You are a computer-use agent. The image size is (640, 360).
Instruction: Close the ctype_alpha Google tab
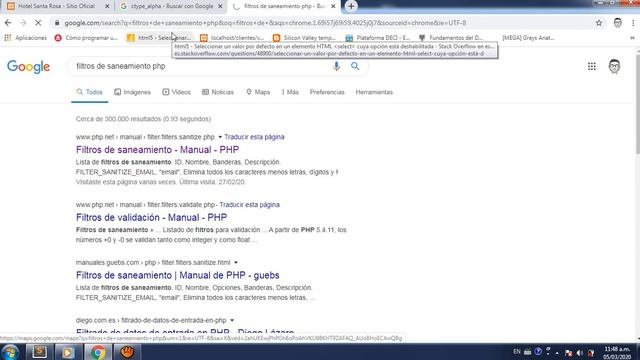pyautogui.click(x=220, y=6)
